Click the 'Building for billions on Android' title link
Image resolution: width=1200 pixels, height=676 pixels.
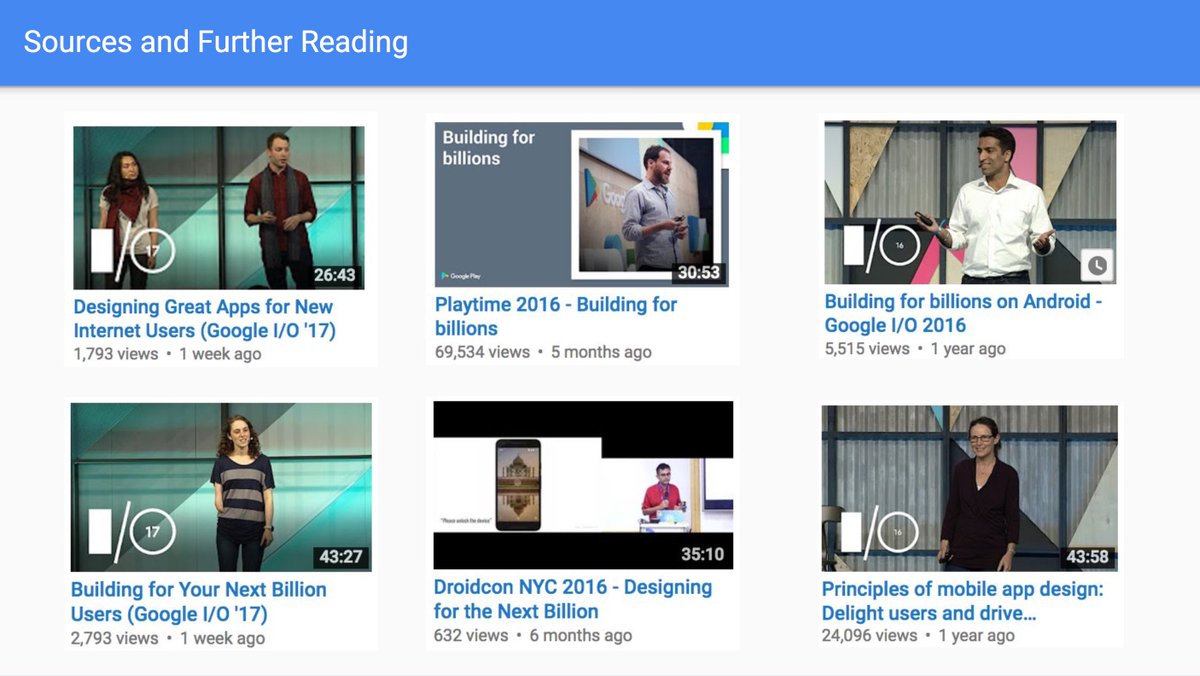point(963,313)
